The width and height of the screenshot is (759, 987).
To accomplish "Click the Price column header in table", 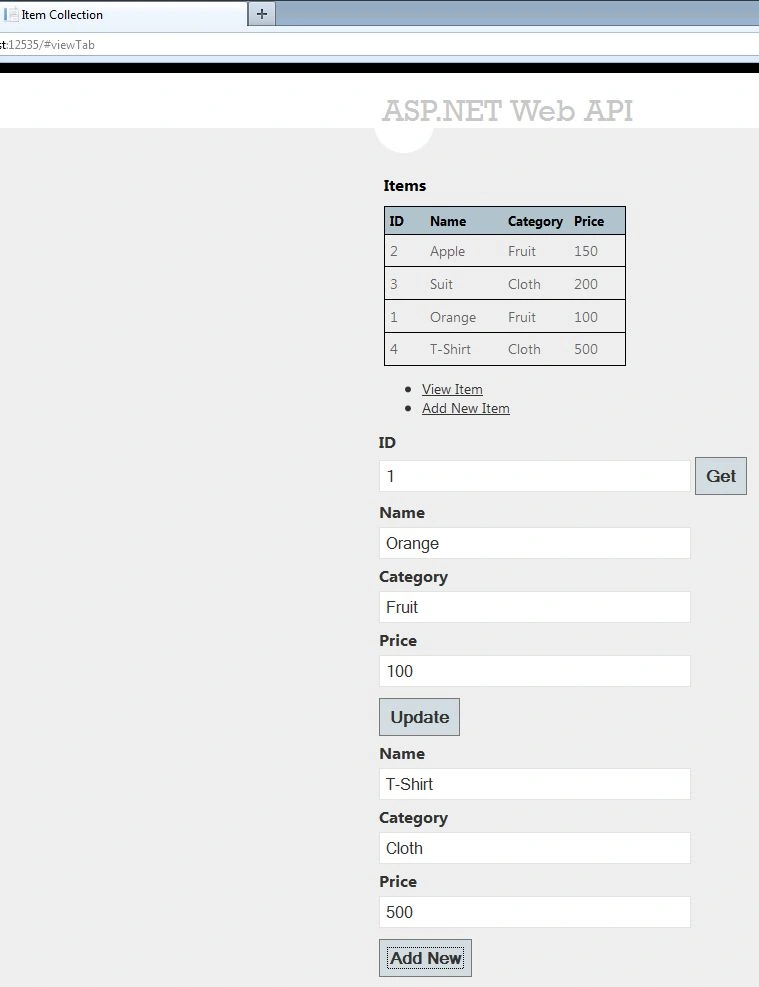I will 589,222.
